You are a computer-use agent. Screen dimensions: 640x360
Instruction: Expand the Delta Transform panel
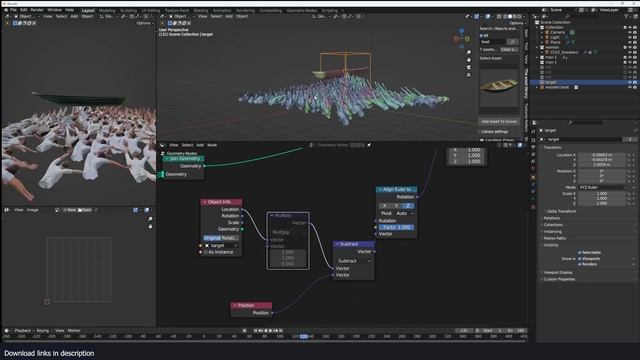[561, 211]
